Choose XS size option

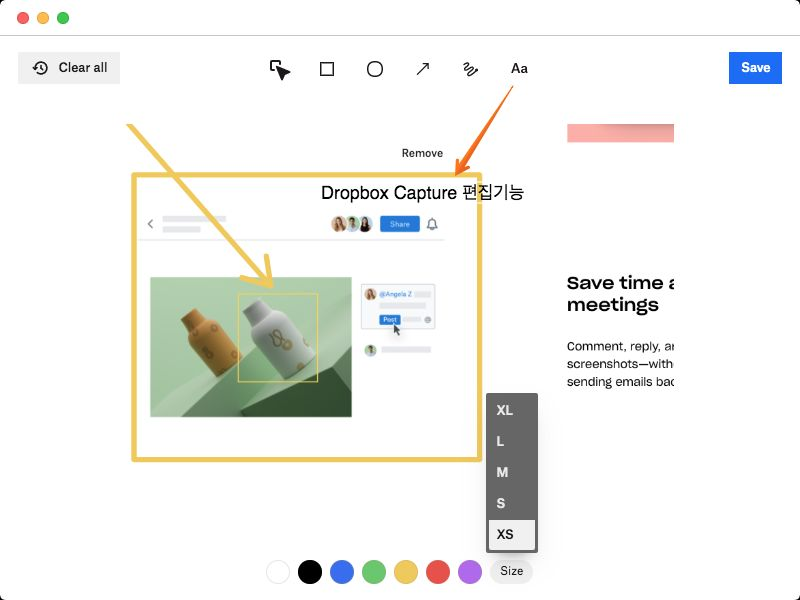(x=512, y=534)
